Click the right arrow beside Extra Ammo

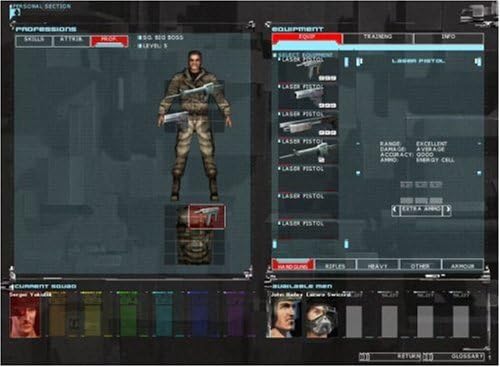pos(448,210)
